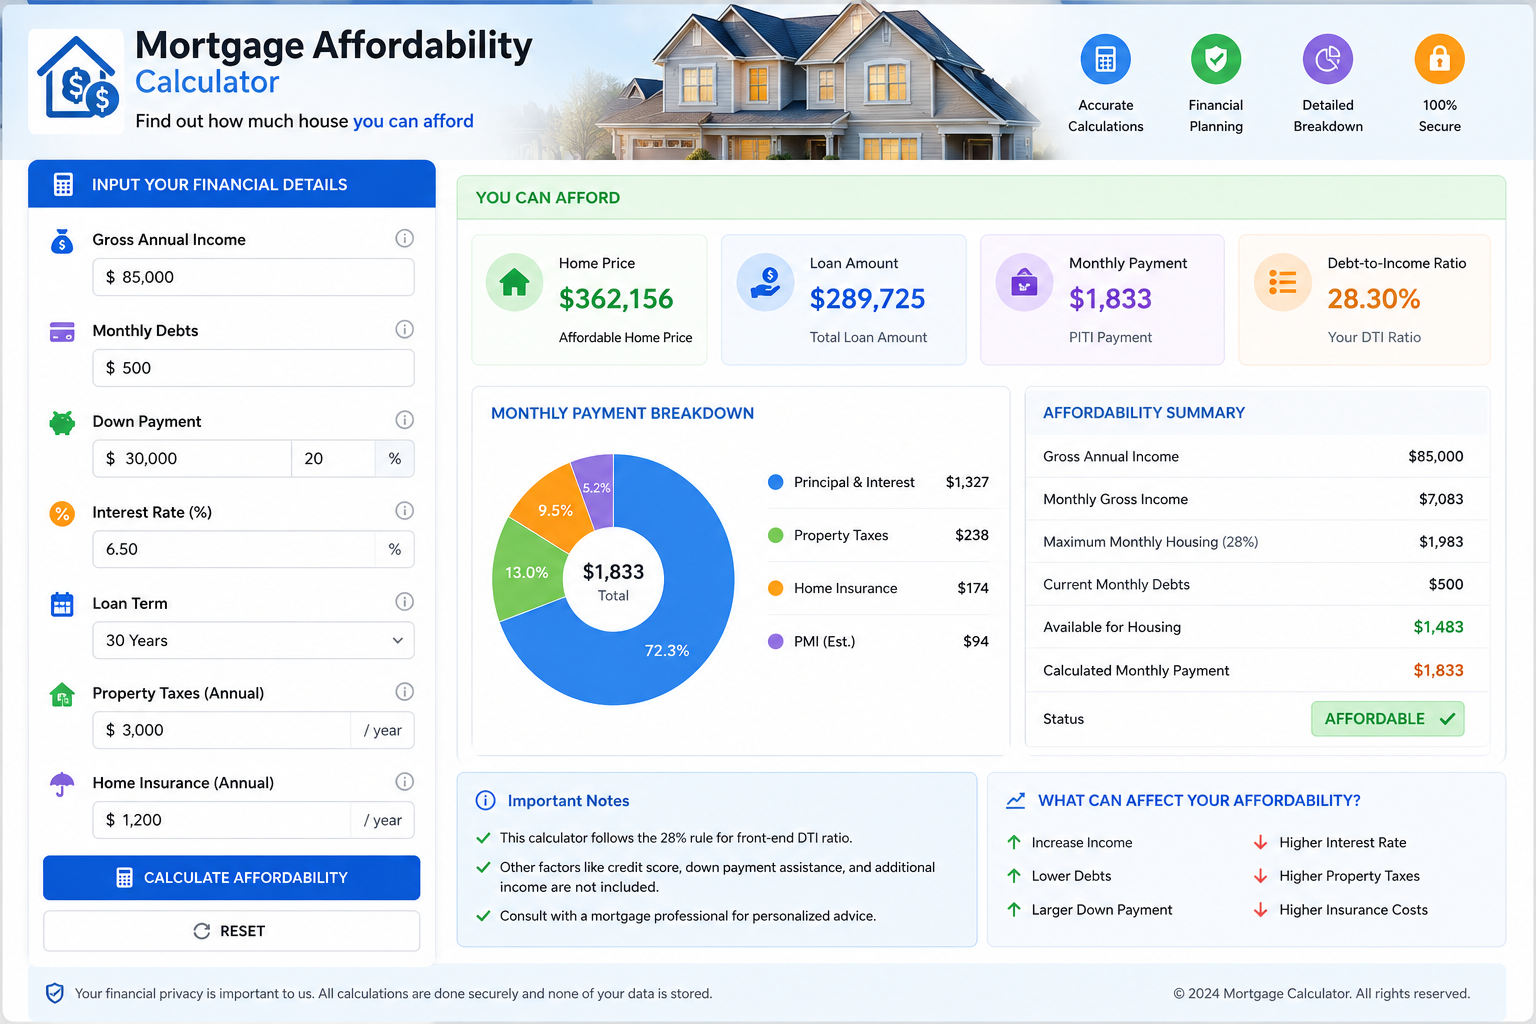Click the green Property Taxes legend dot

tap(775, 535)
